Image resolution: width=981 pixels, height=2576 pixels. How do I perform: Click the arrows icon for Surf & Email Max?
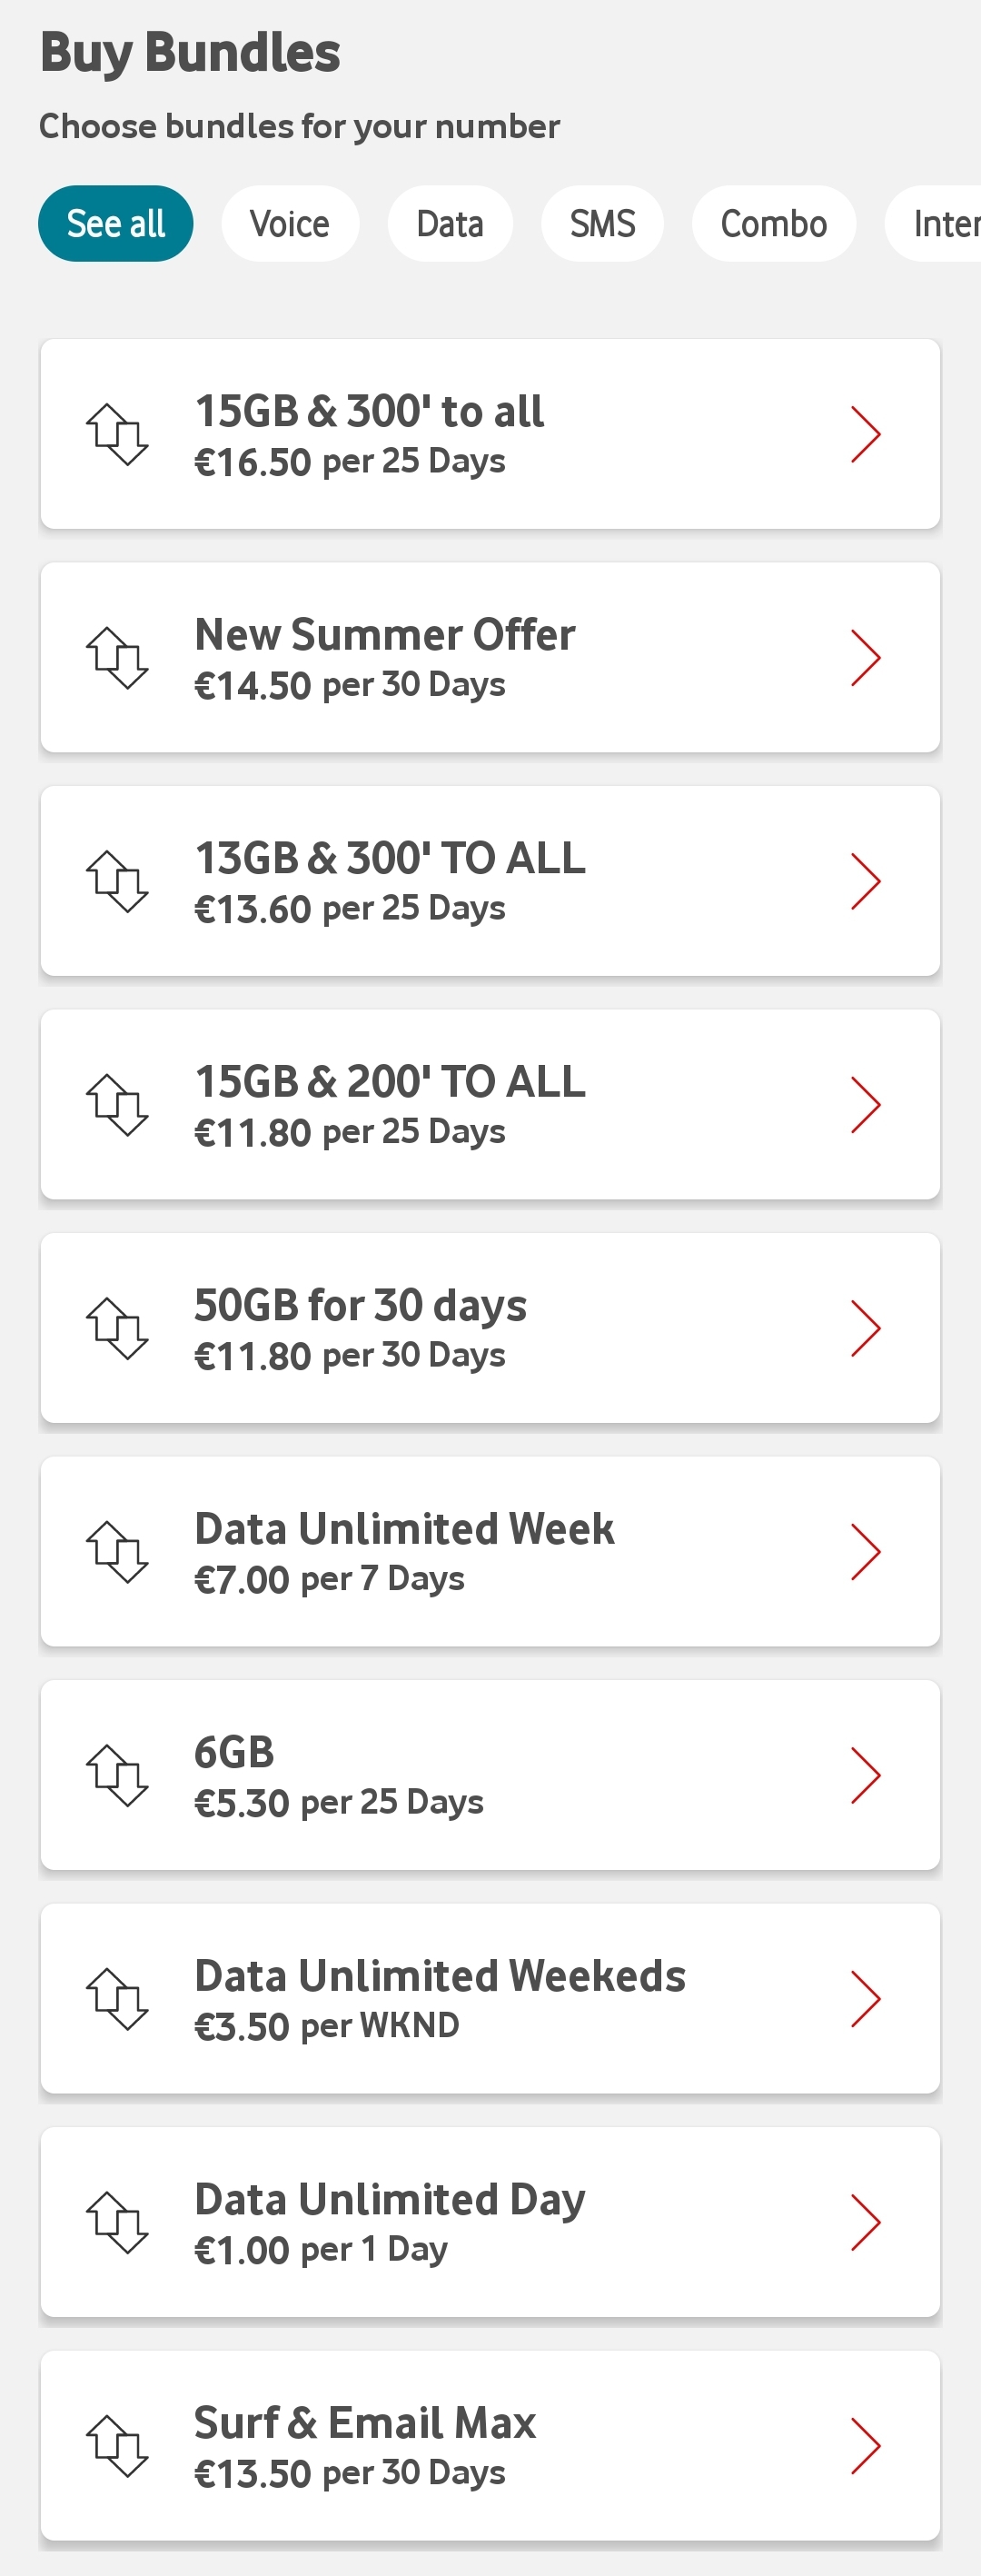pyautogui.click(x=117, y=2446)
